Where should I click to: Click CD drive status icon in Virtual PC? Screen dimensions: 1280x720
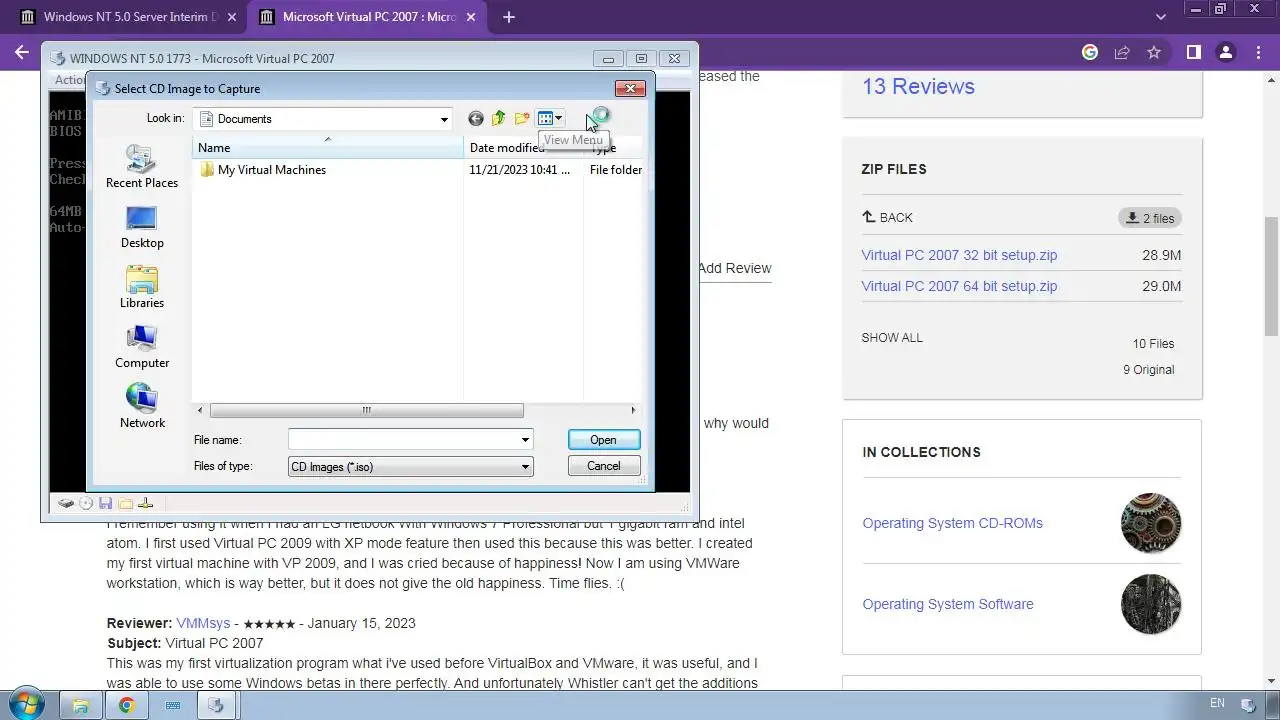[86, 504]
